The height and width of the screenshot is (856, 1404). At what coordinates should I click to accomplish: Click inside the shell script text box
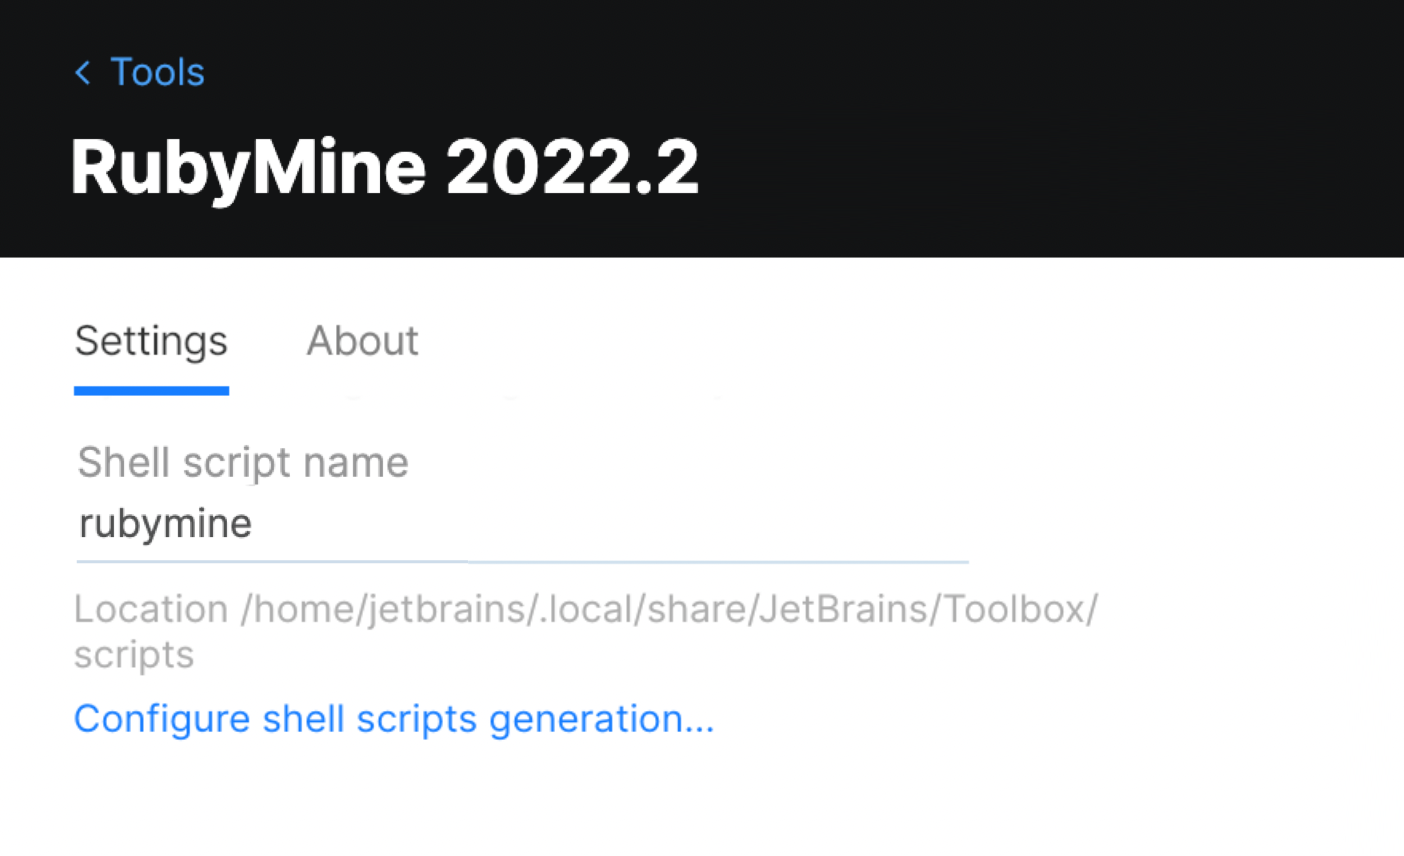[x=400, y=525]
